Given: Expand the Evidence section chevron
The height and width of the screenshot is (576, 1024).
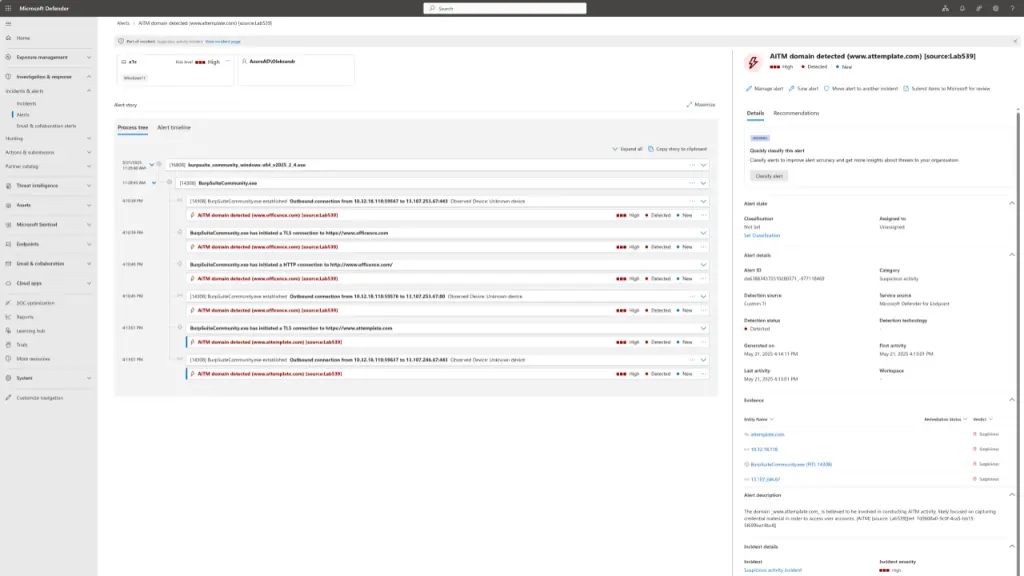Looking at the screenshot, I should [x=1011, y=401].
